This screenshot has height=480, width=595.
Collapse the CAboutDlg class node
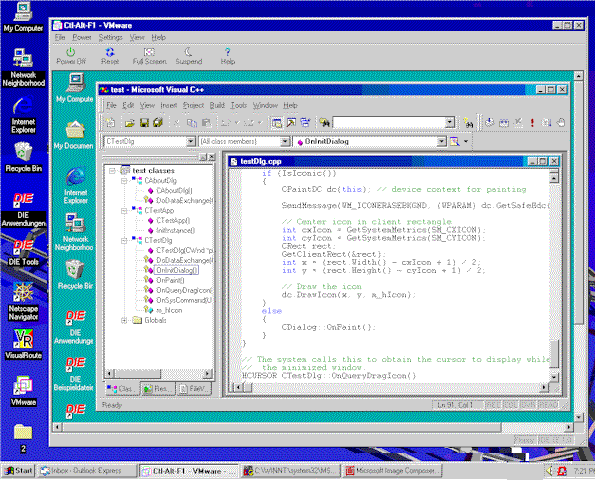pos(124,181)
